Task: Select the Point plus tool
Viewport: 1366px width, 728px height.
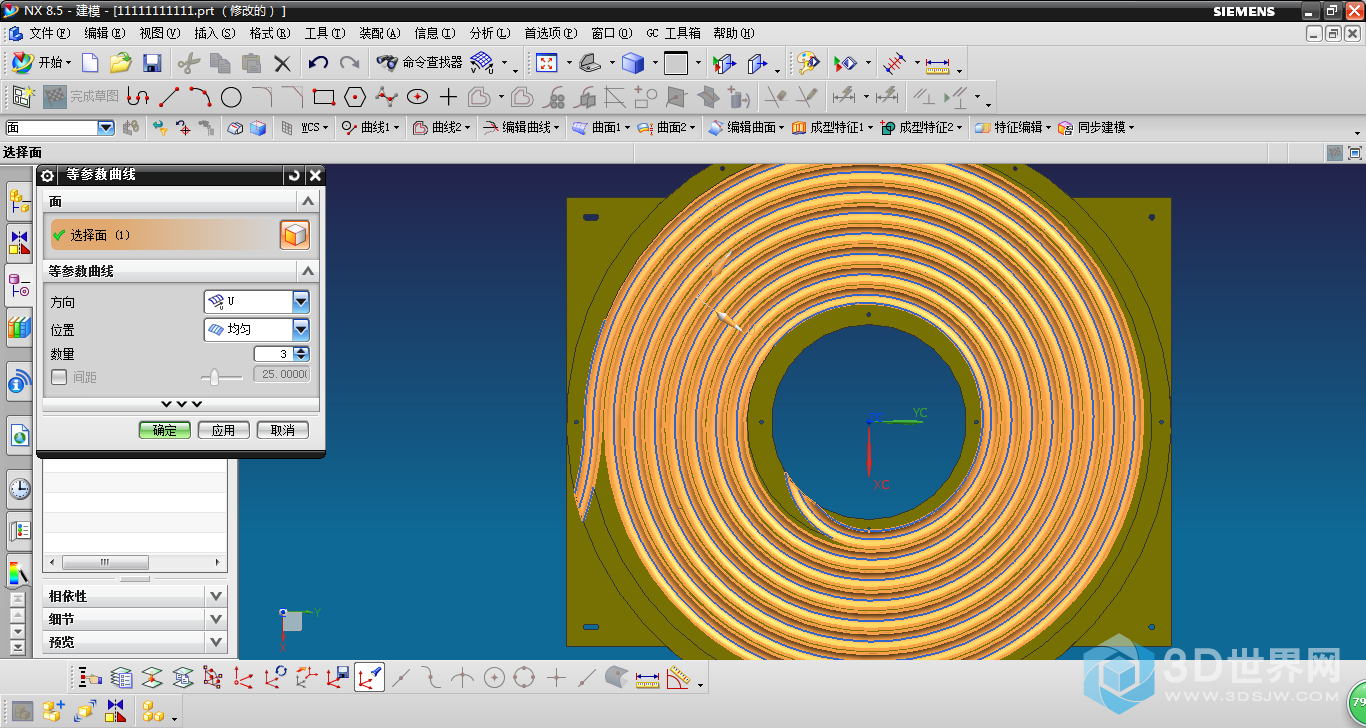Action: pos(448,97)
